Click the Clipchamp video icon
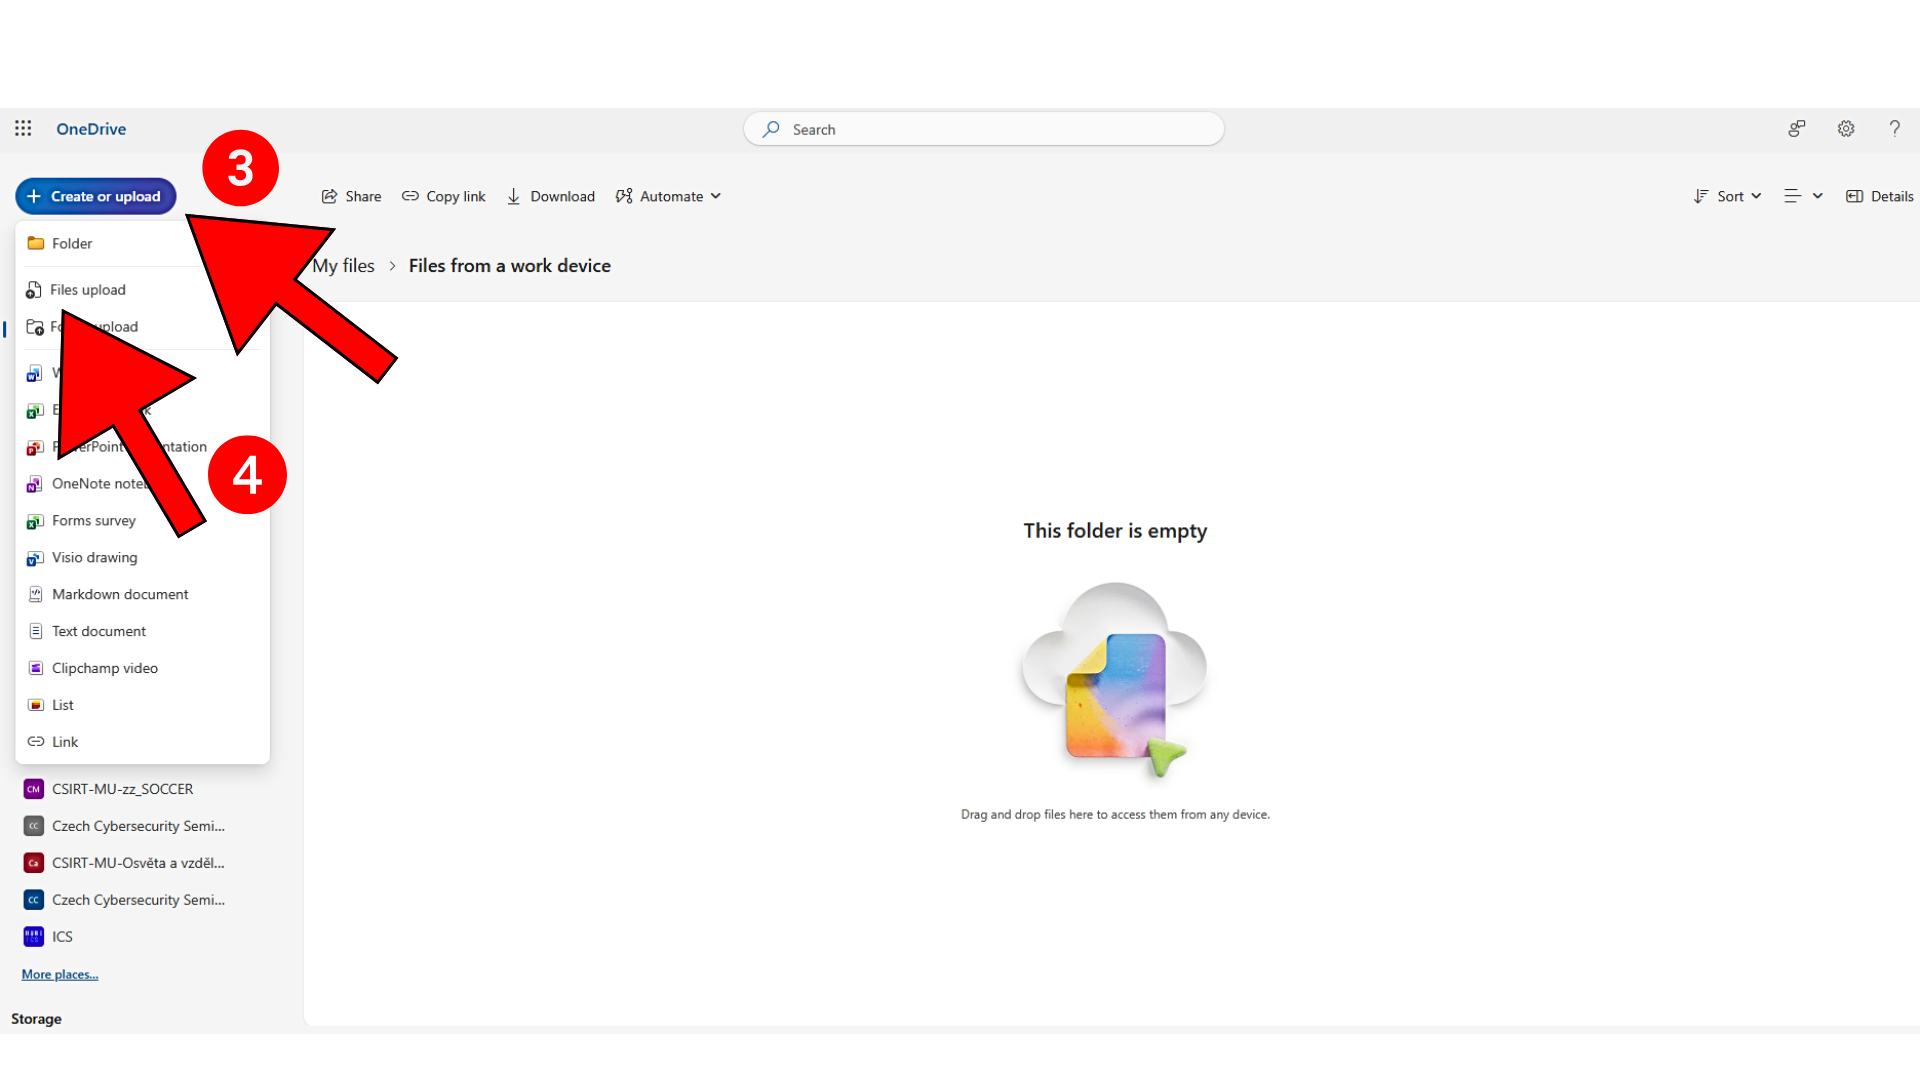The image size is (1920, 1080). tap(36, 669)
